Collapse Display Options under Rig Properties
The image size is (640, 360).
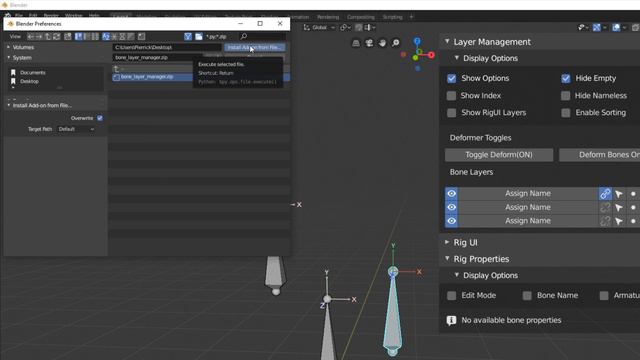[457, 275]
